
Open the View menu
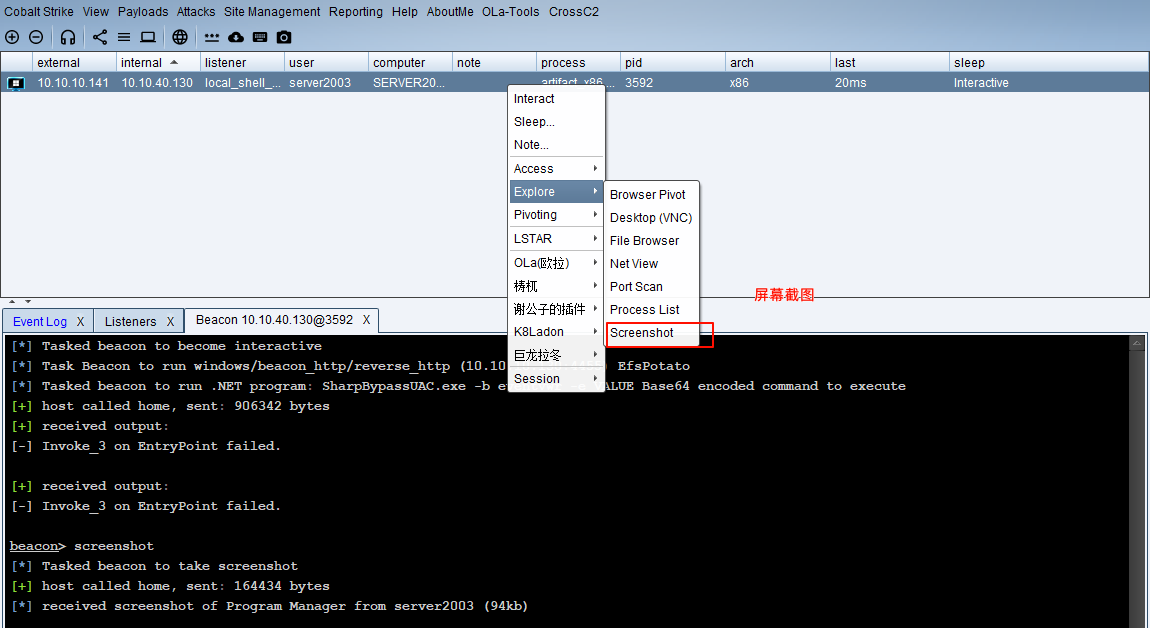tap(95, 12)
